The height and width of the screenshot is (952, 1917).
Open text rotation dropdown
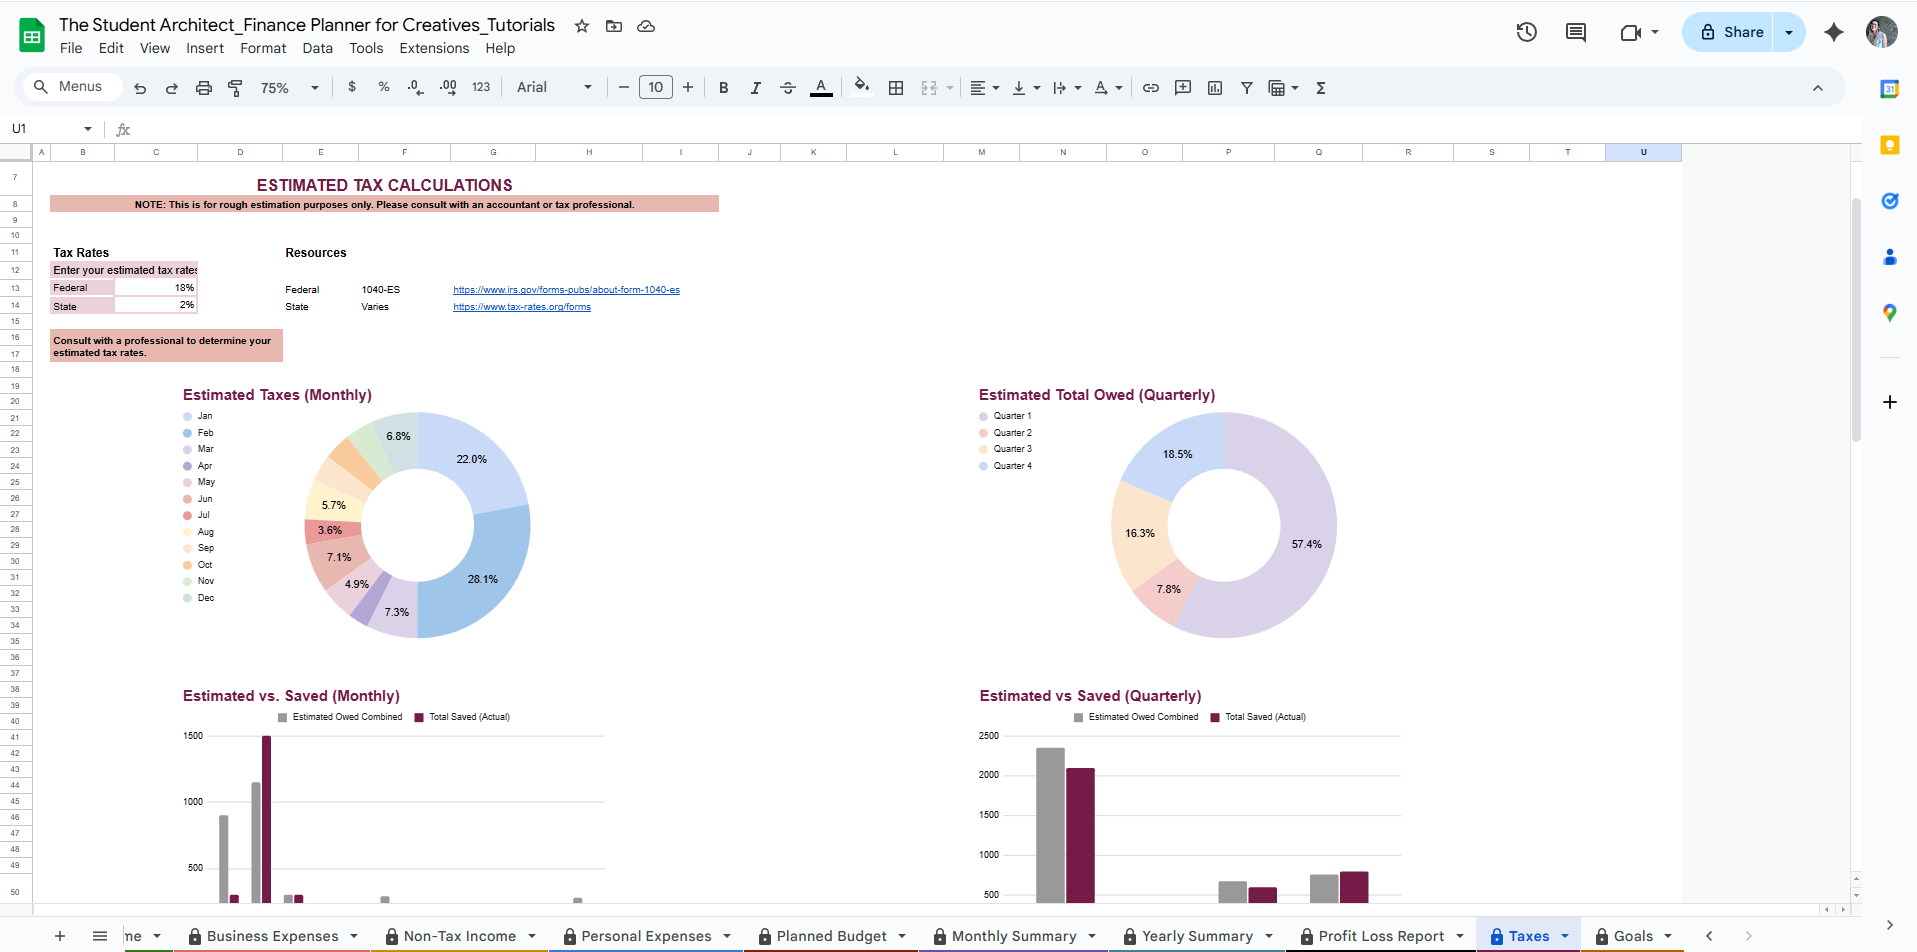click(x=1108, y=88)
